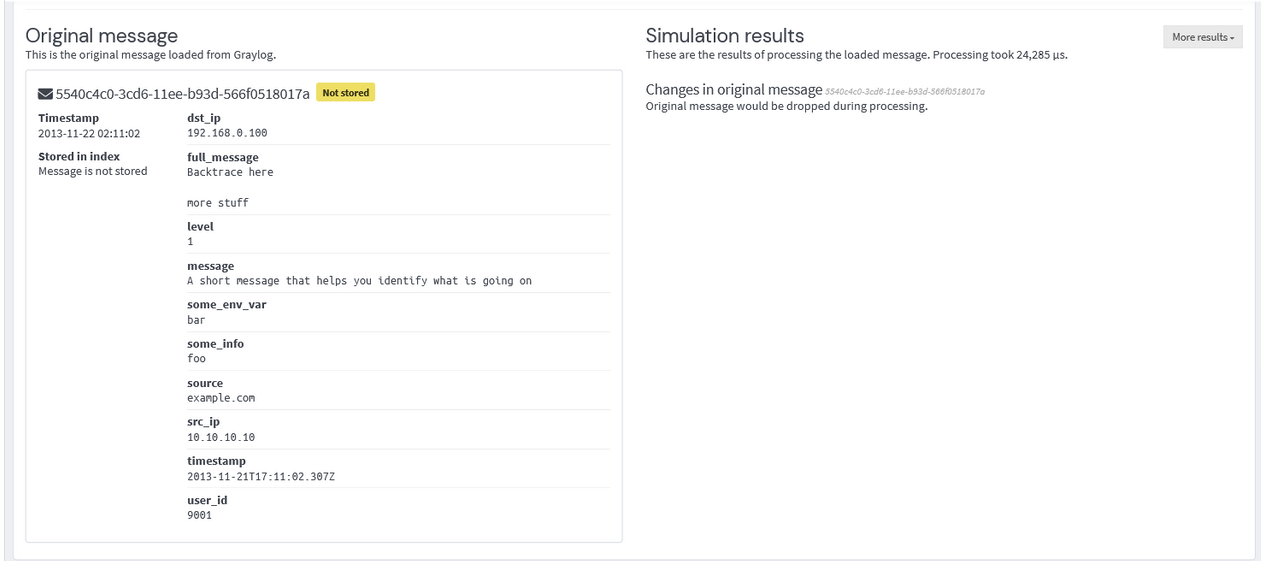The image size is (1261, 561).
Task: Click the level field label
Action: (200, 226)
